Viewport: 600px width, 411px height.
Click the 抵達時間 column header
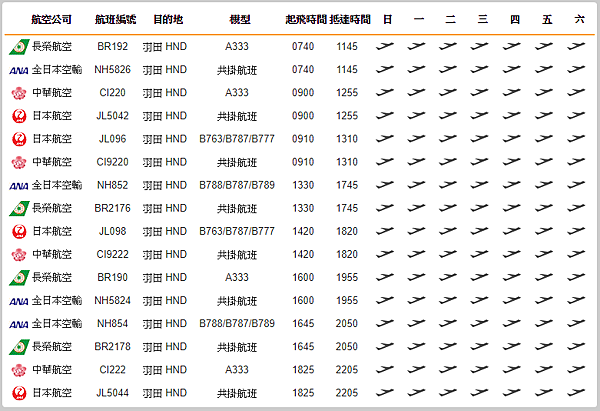350,19
